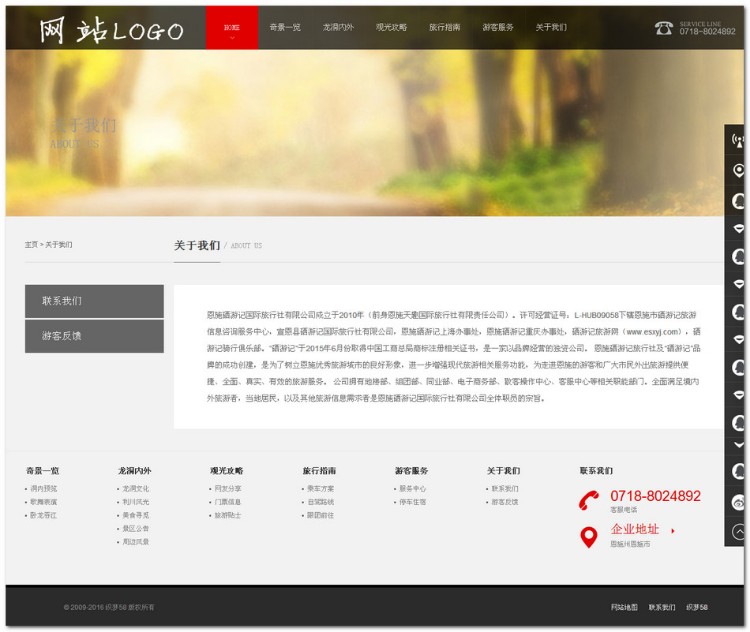Click the back-to-top circle arrow icon
The image size is (750, 632).
738,532
